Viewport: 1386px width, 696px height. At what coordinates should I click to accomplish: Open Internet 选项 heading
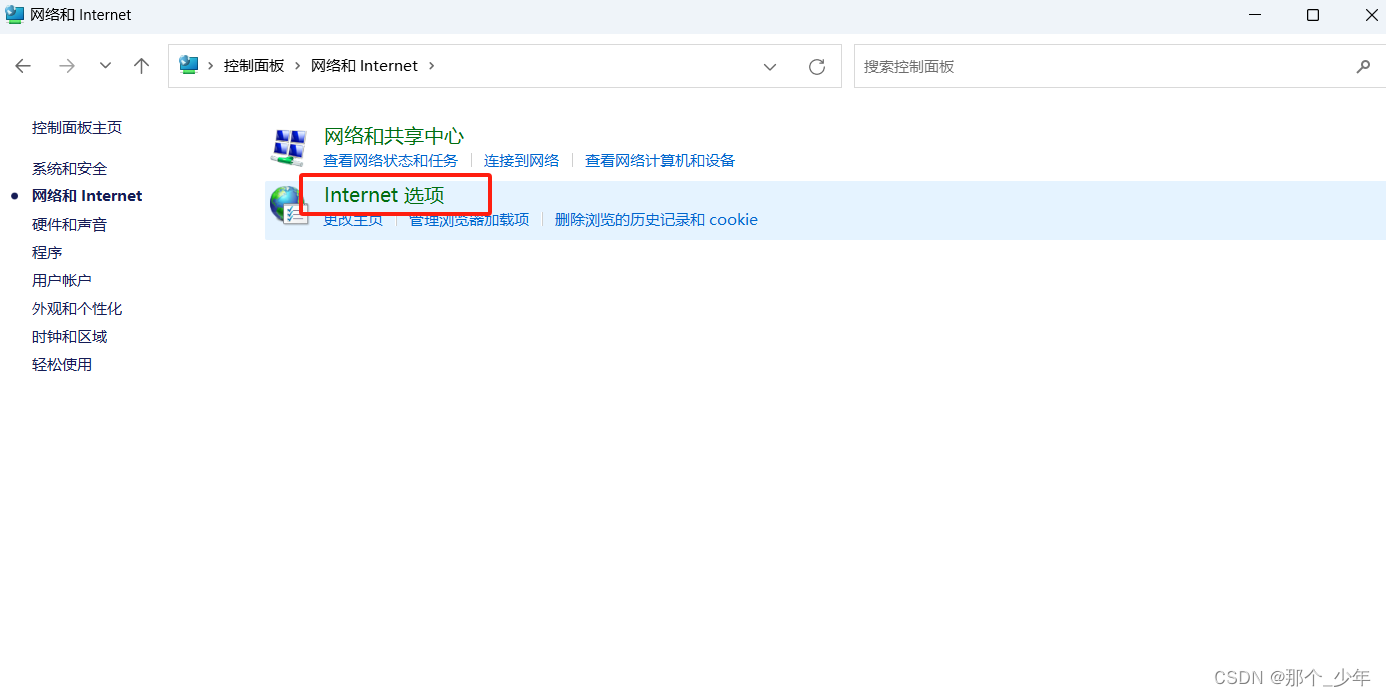(384, 195)
